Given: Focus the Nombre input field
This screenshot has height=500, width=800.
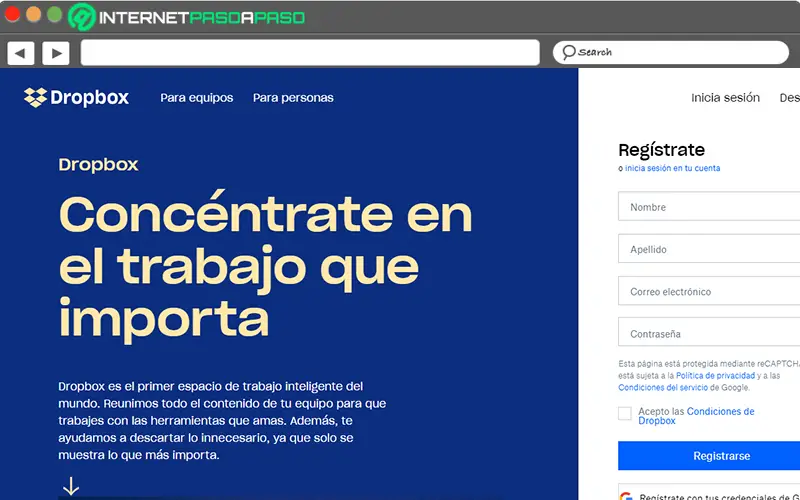Looking at the screenshot, I should coord(709,207).
